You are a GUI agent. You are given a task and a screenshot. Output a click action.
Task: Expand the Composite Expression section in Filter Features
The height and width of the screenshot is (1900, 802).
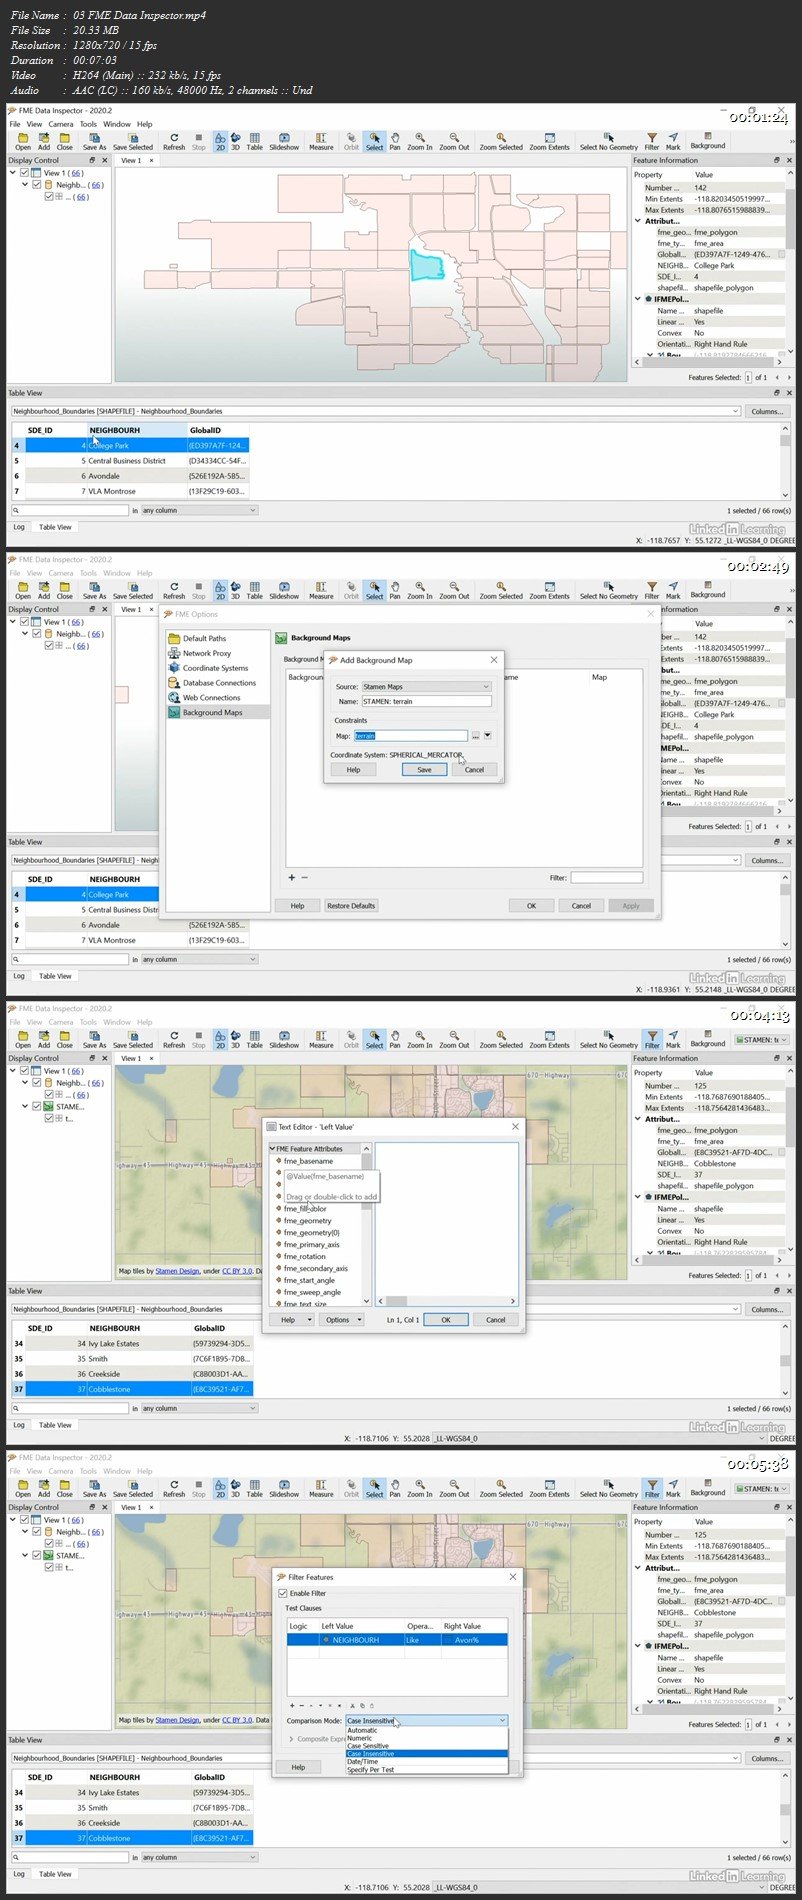(x=291, y=1739)
